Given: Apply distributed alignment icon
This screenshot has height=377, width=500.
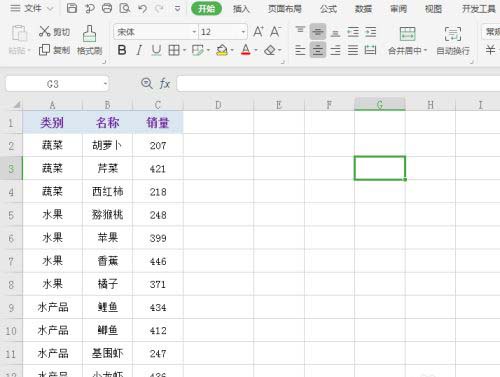Looking at the screenshot, I should click(x=370, y=50).
